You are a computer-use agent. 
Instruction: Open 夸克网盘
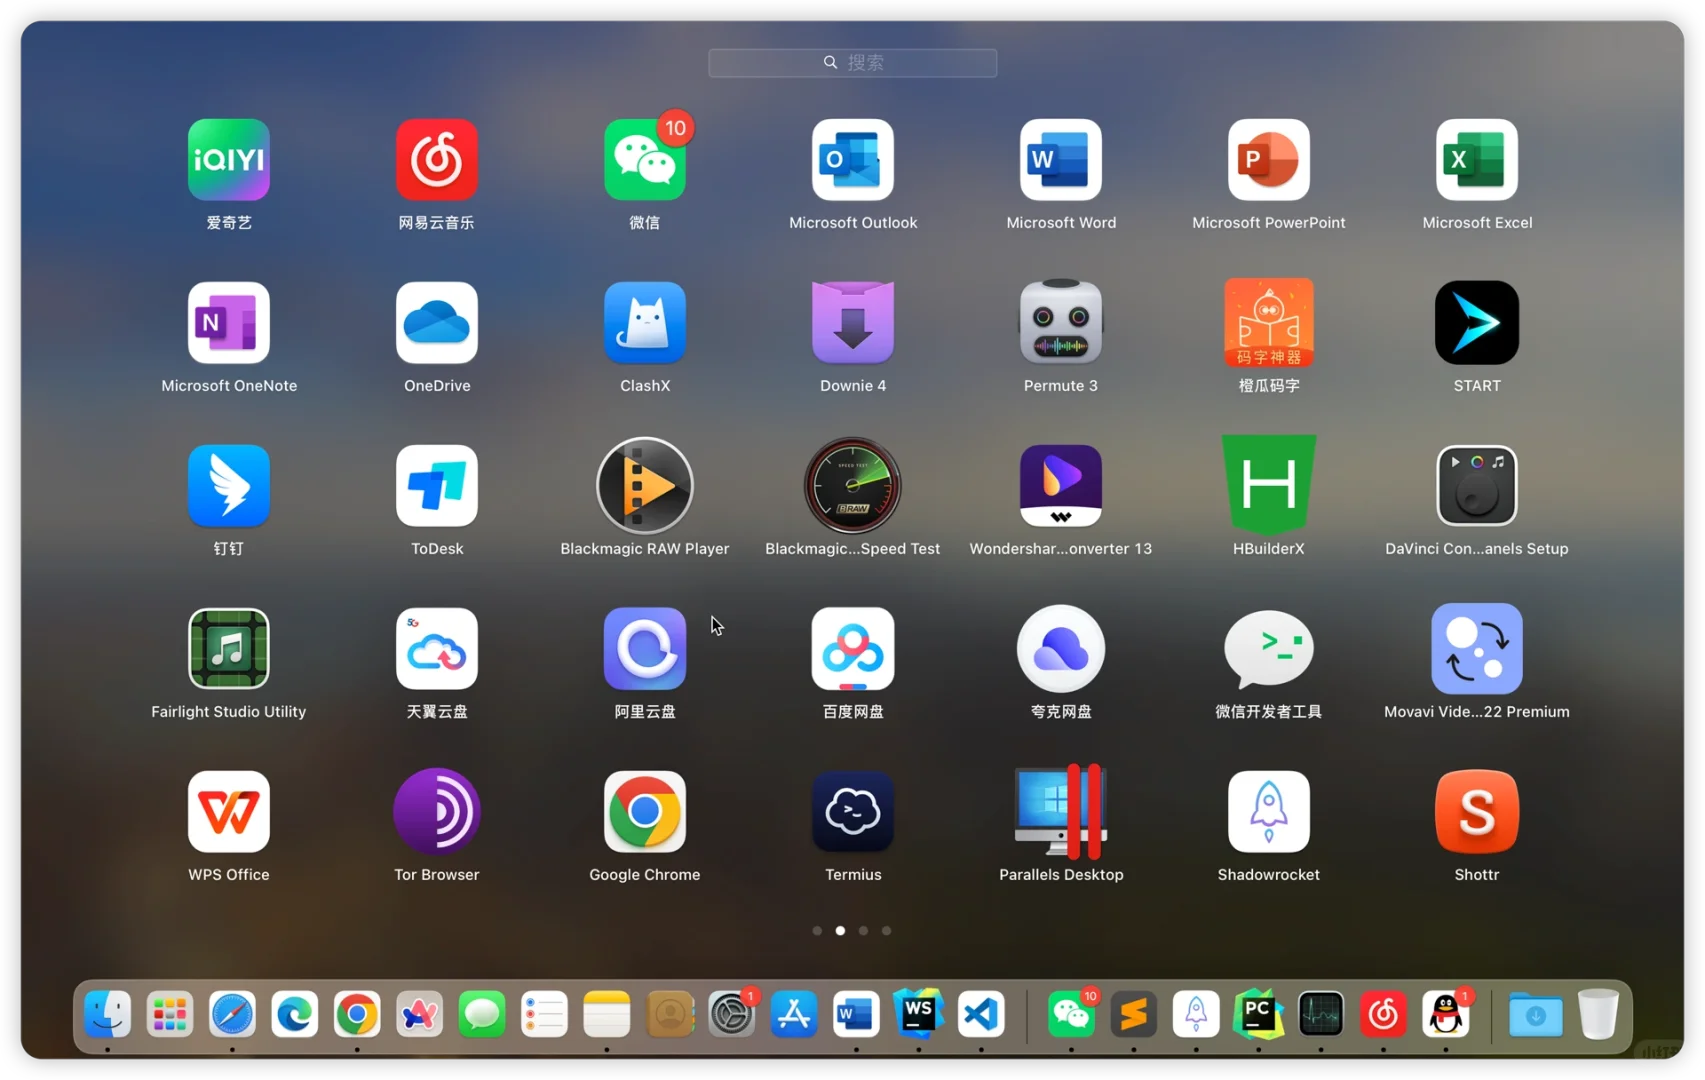click(1061, 649)
